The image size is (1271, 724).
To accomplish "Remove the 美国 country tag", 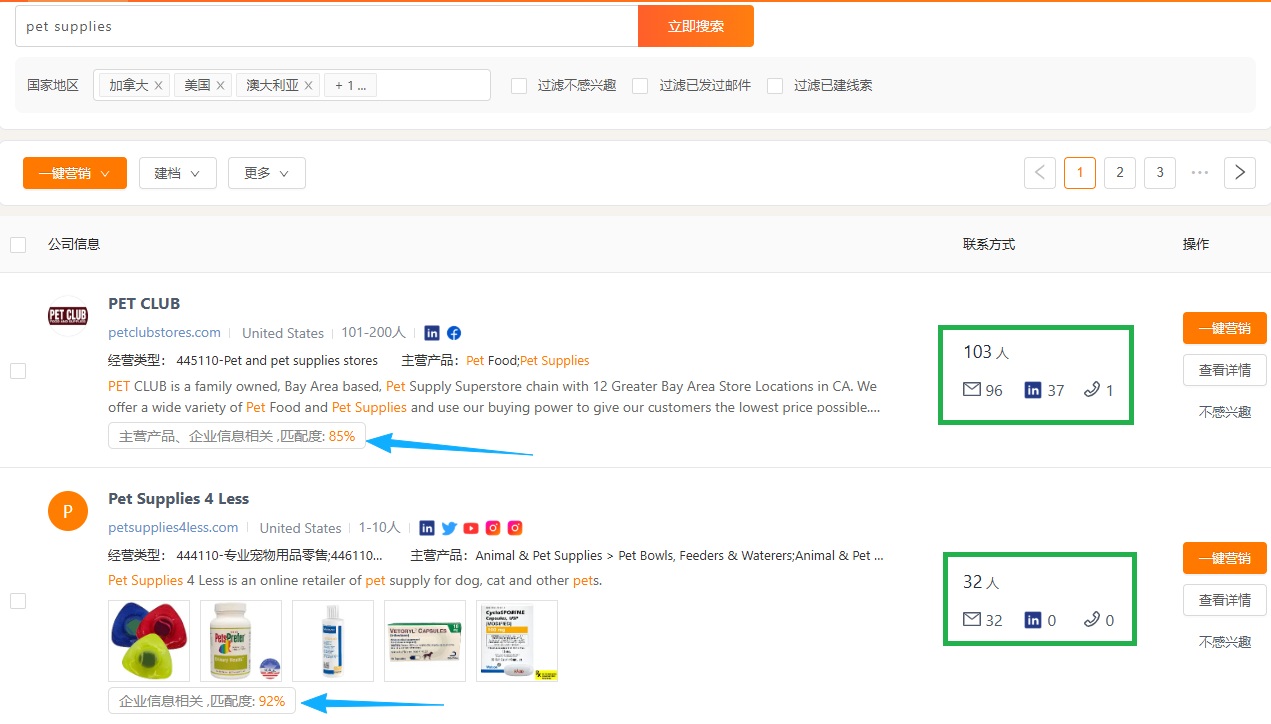I will pyautogui.click(x=221, y=86).
